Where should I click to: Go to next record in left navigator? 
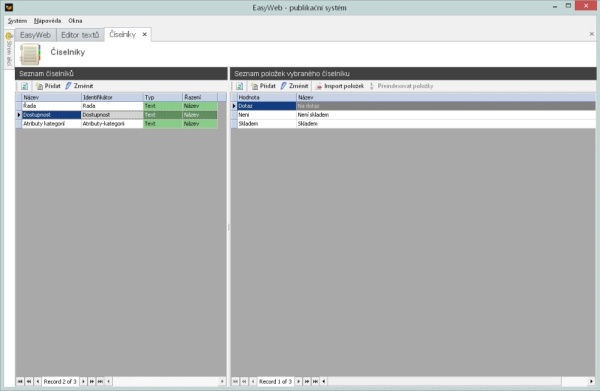click(x=83, y=381)
